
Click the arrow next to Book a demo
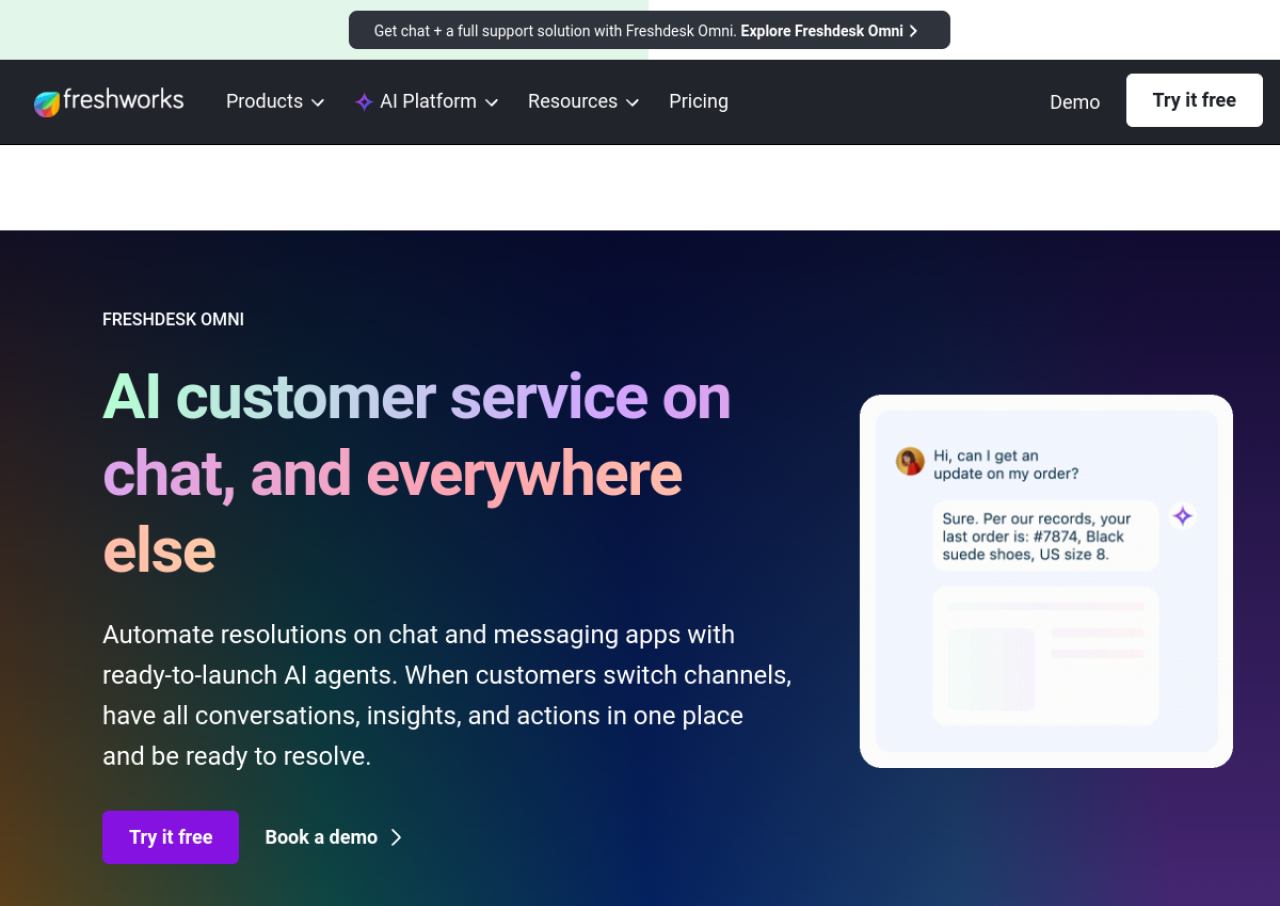coord(396,837)
